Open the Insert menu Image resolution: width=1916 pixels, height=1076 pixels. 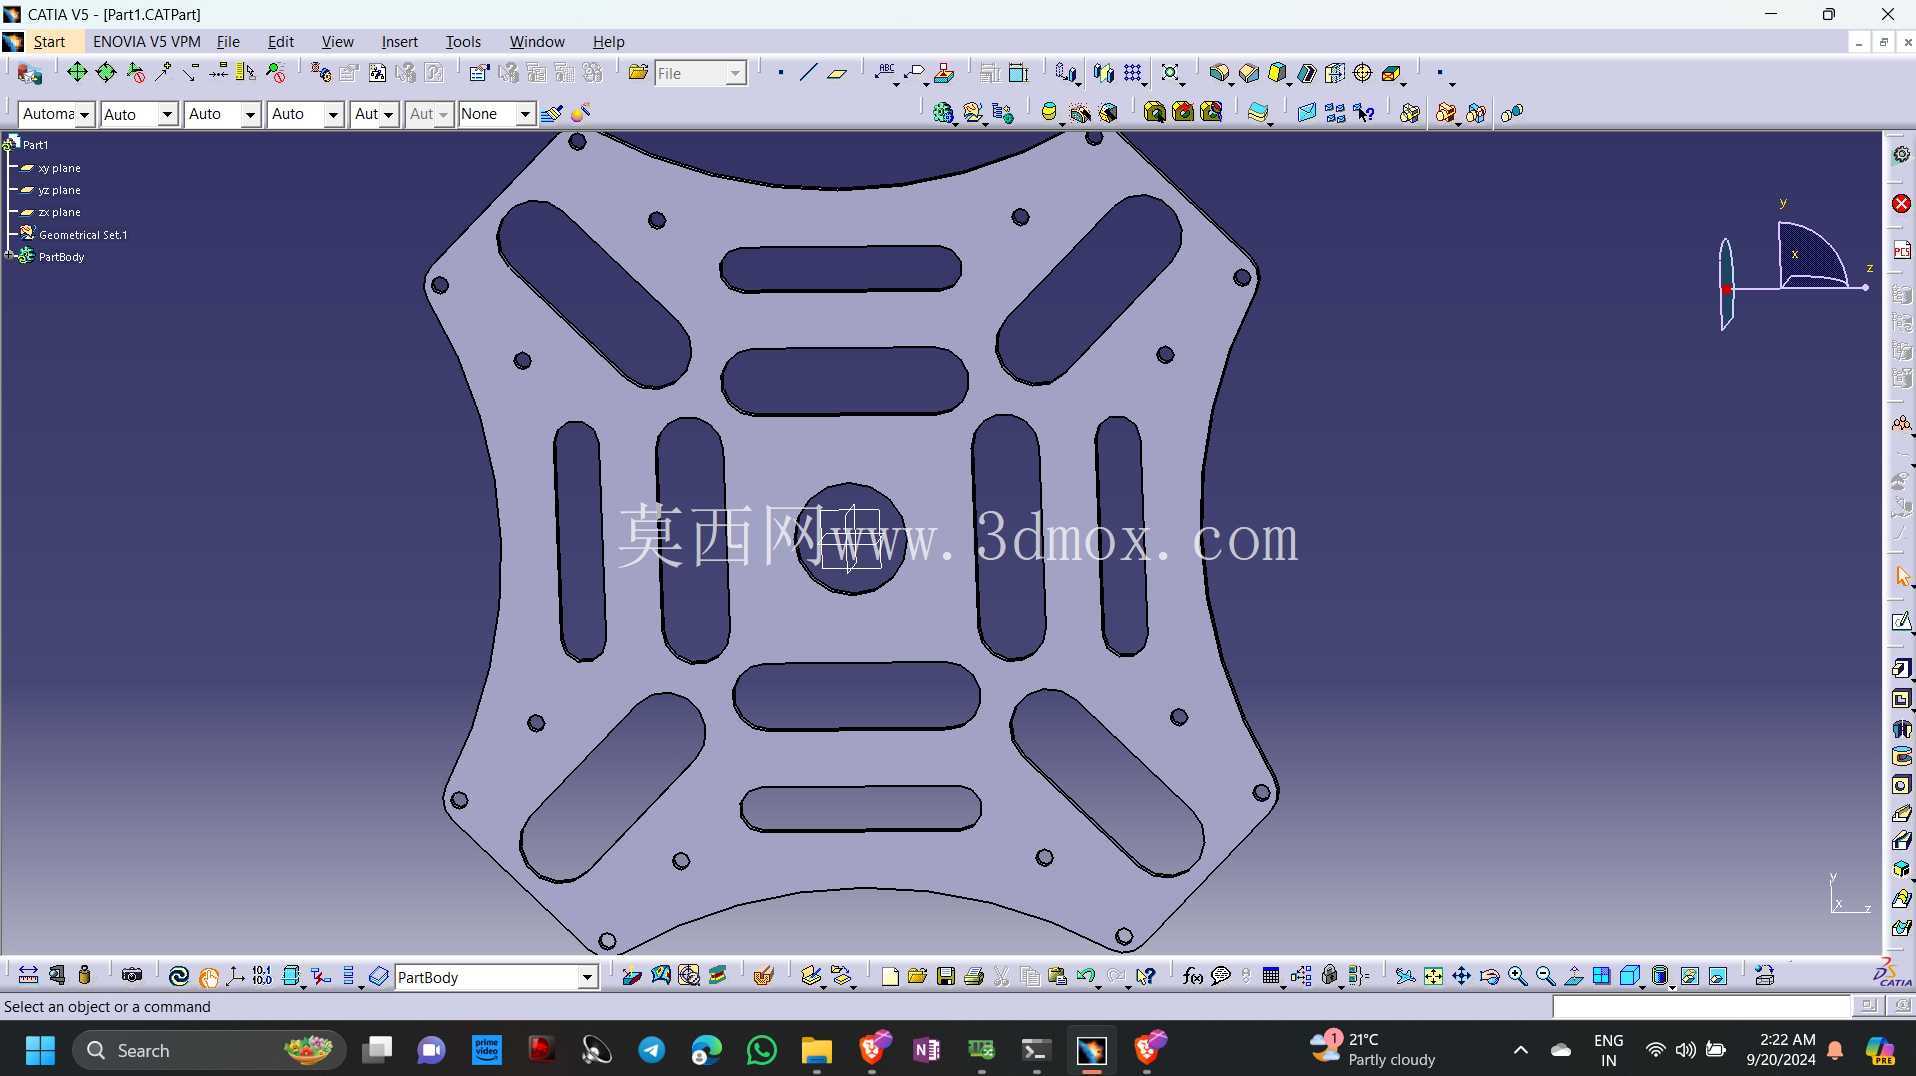point(399,42)
